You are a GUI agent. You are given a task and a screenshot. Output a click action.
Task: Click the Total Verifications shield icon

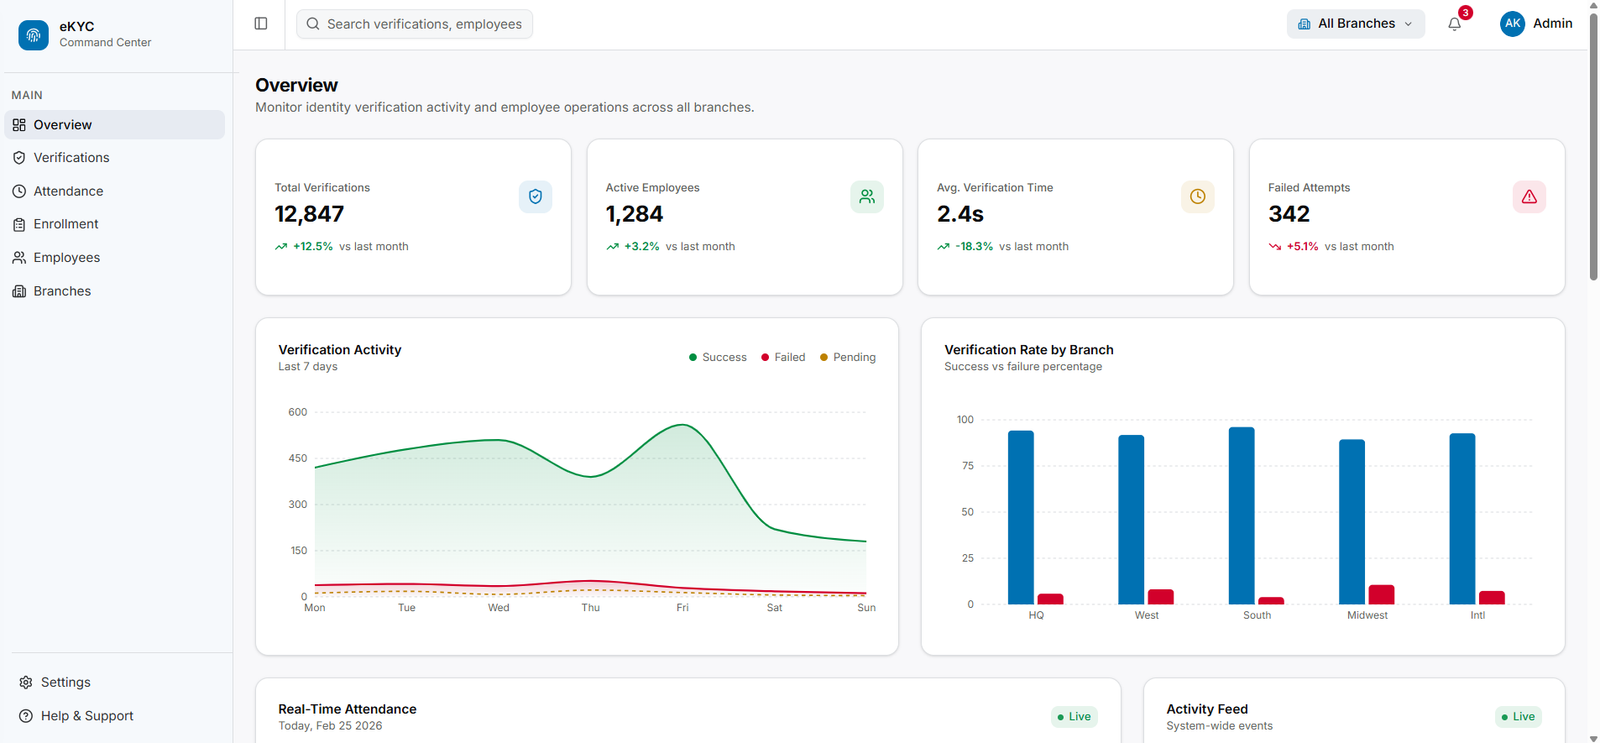click(x=535, y=197)
